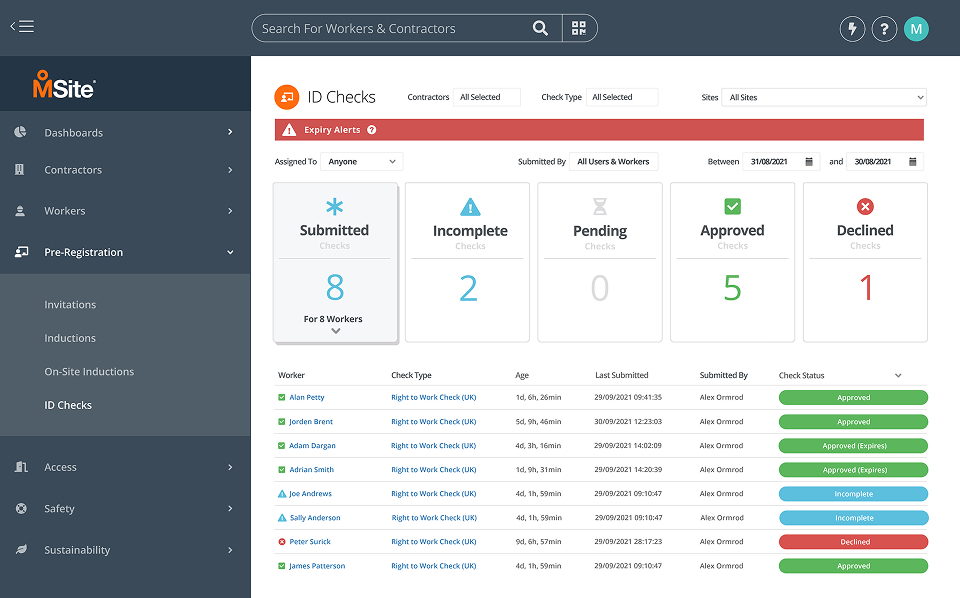Viewport: 960px width, 598px height.
Task: Click the green check beside Adam Dargan
Action: 282,446
